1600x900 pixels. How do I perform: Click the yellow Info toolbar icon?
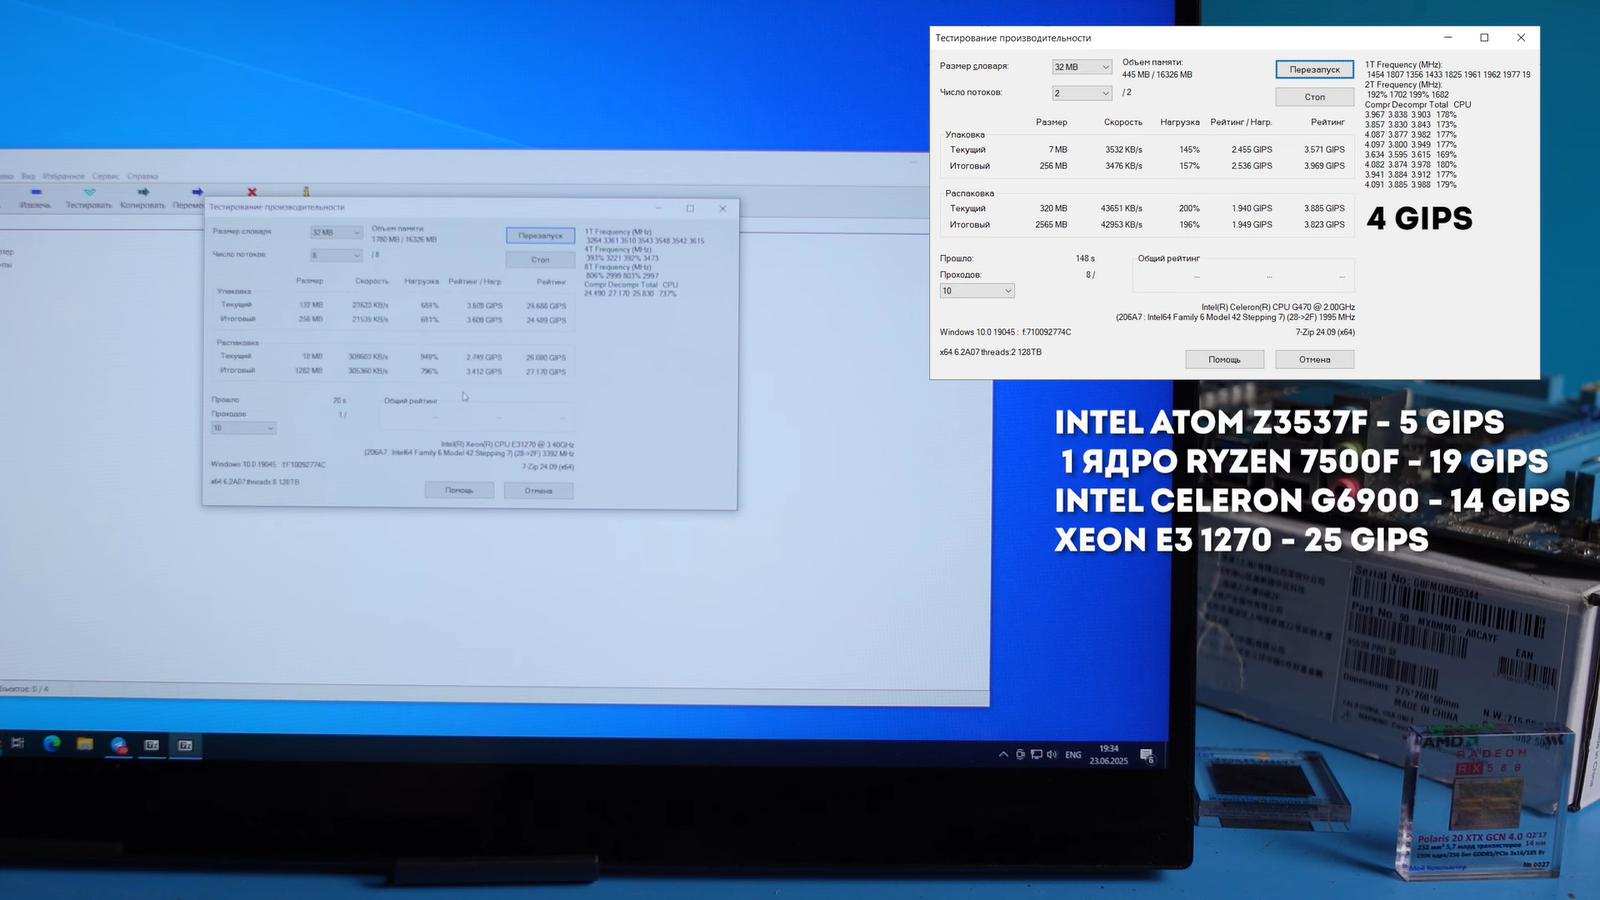[x=306, y=191]
